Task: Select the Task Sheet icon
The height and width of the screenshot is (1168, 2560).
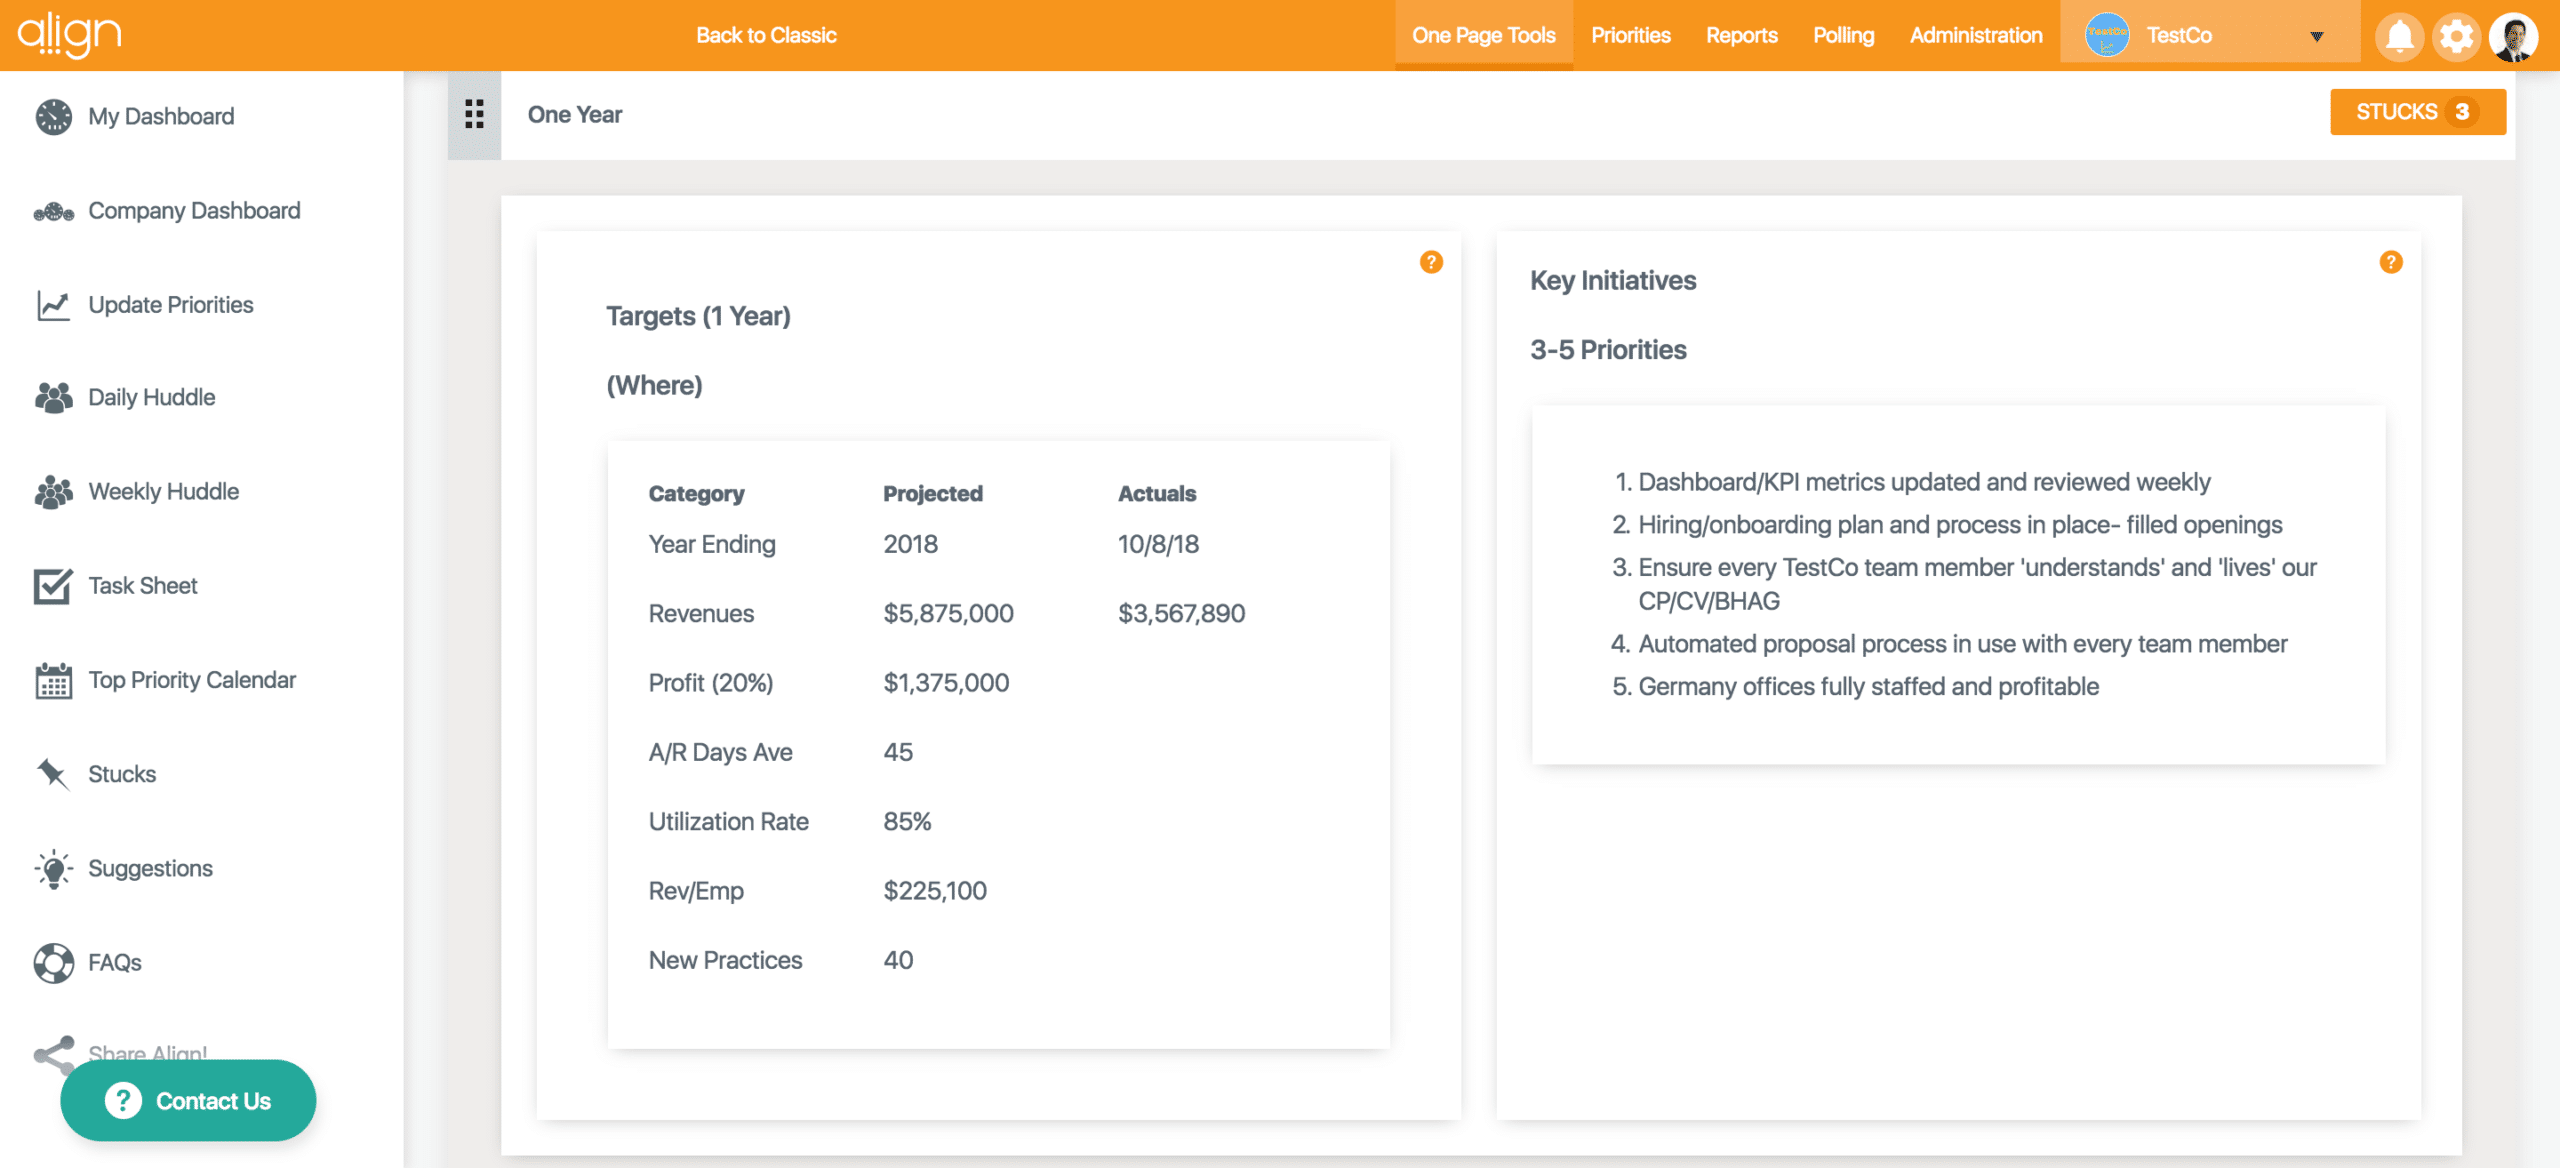Action: point(52,585)
